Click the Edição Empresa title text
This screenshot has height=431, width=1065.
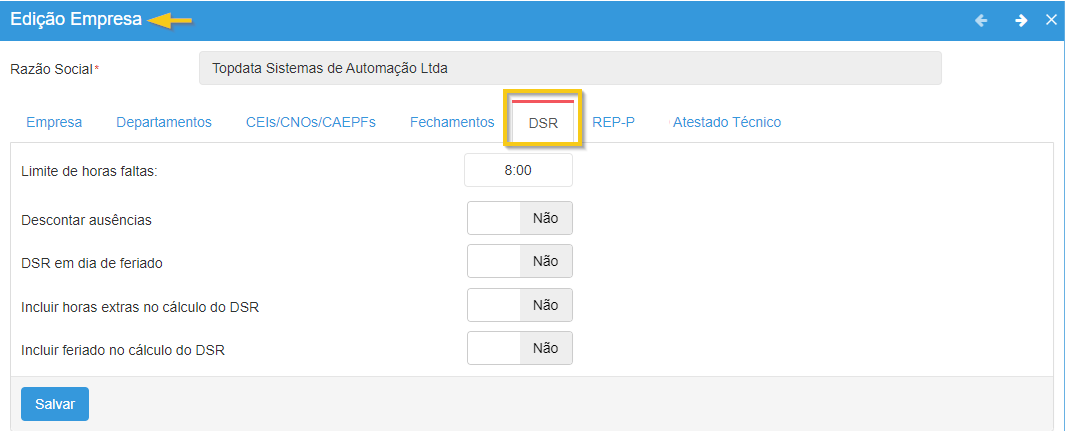(76, 20)
